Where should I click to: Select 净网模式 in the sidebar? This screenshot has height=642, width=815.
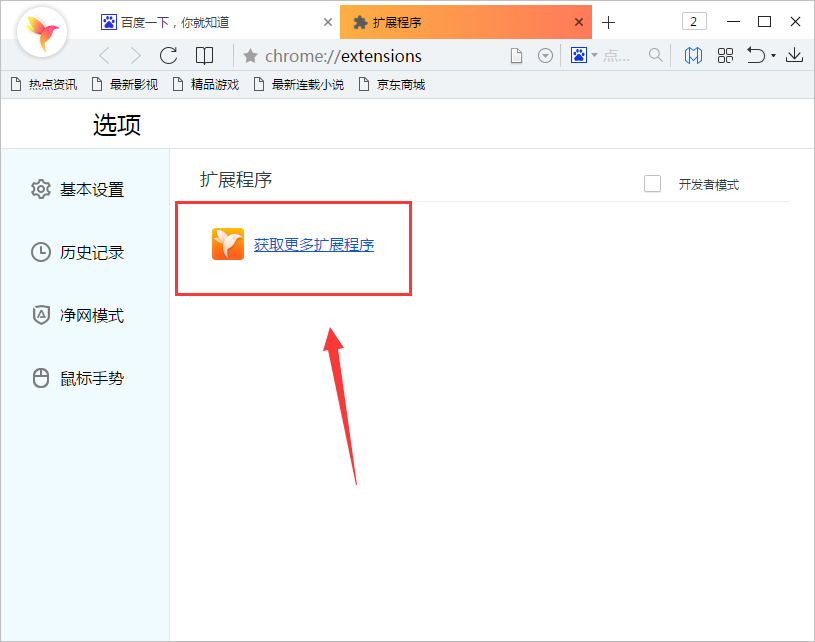click(x=77, y=315)
